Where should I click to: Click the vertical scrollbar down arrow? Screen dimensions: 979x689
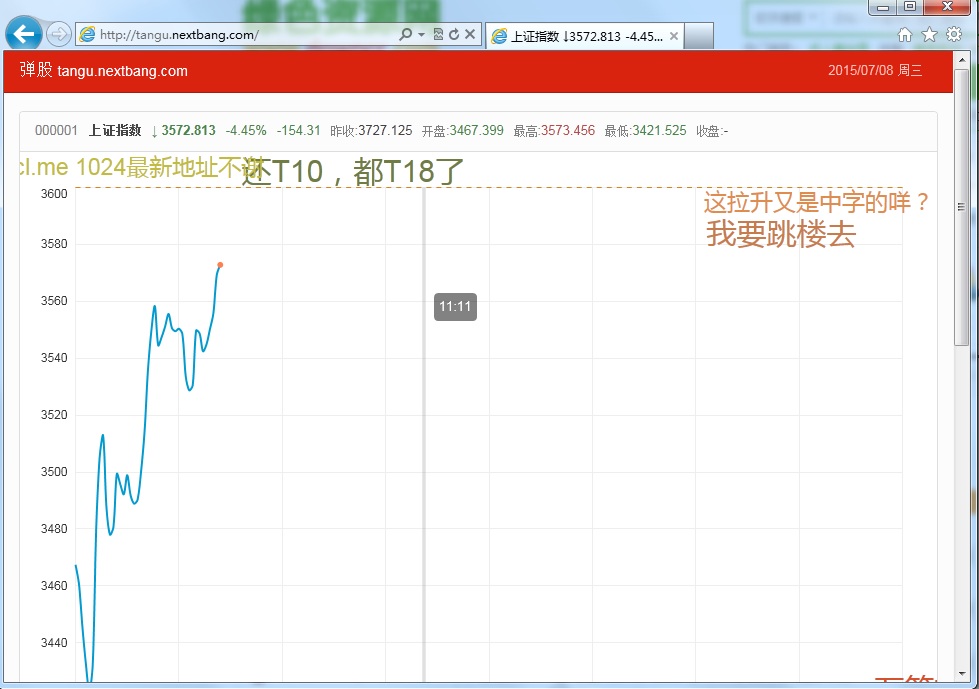(961, 674)
